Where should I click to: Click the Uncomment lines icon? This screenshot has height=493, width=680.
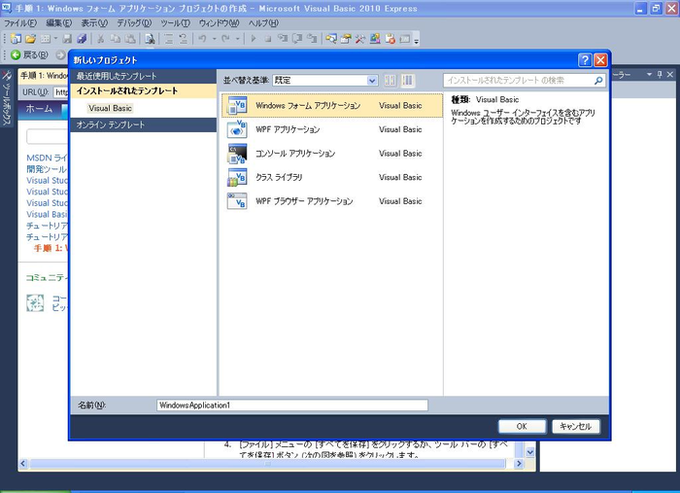pyautogui.click(x=183, y=39)
